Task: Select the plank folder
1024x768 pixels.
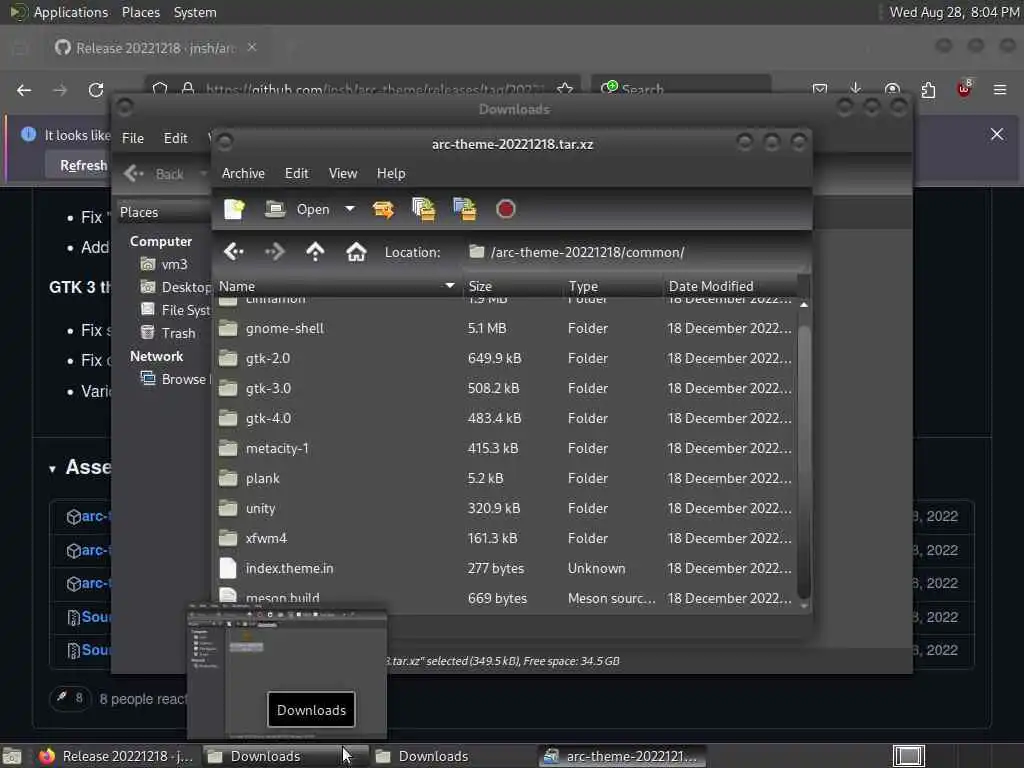Action: (x=505, y=479)
